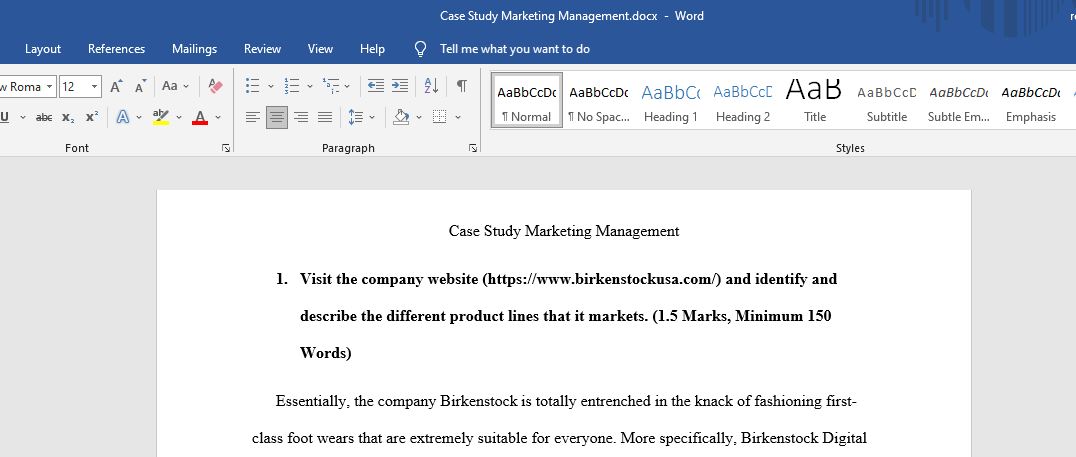The image size is (1076, 457).
Task: Expand borders dropdown arrow
Action: (x=458, y=117)
